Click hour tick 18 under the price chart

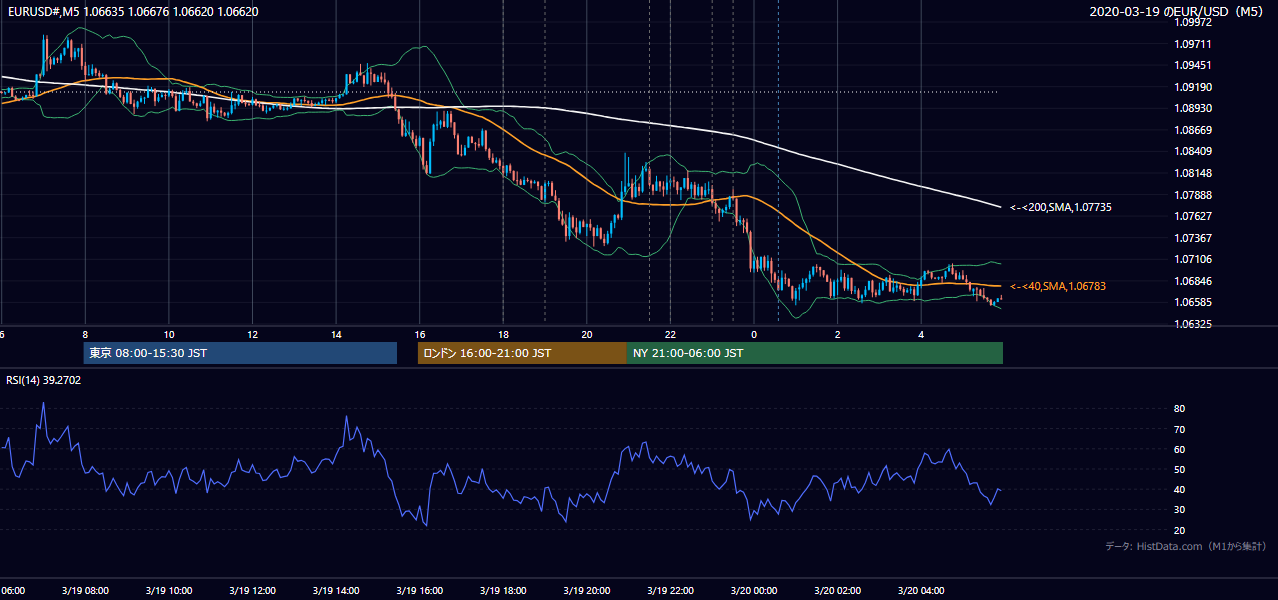click(503, 334)
